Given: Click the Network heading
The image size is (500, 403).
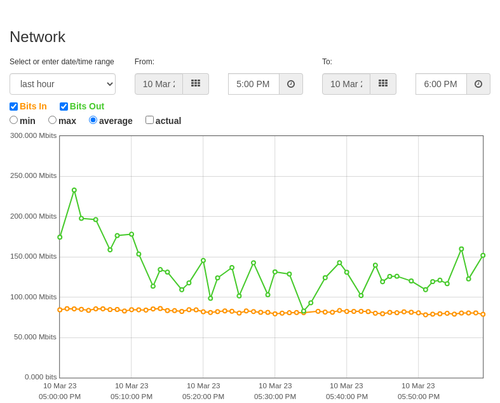Looking at the screenshot, I should (37, 37).
